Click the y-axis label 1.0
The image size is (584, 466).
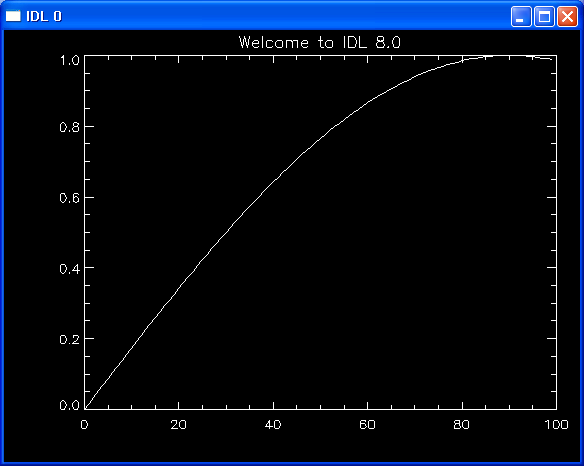[x=70, y=60]
